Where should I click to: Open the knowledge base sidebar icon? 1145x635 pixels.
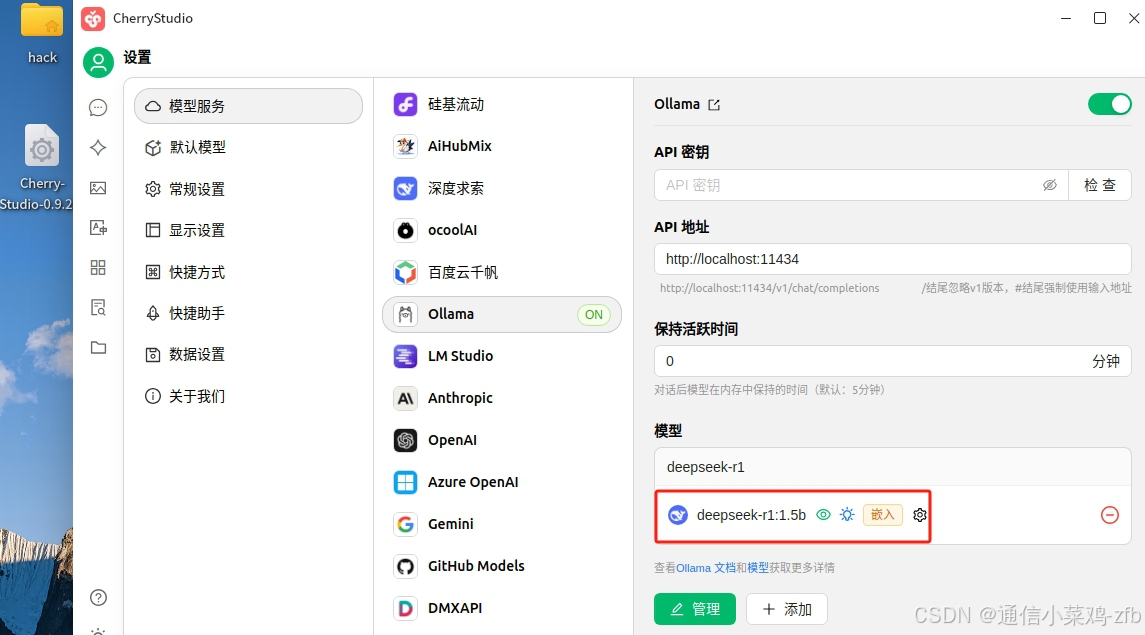pyautogui.click(x=98, y=307)
